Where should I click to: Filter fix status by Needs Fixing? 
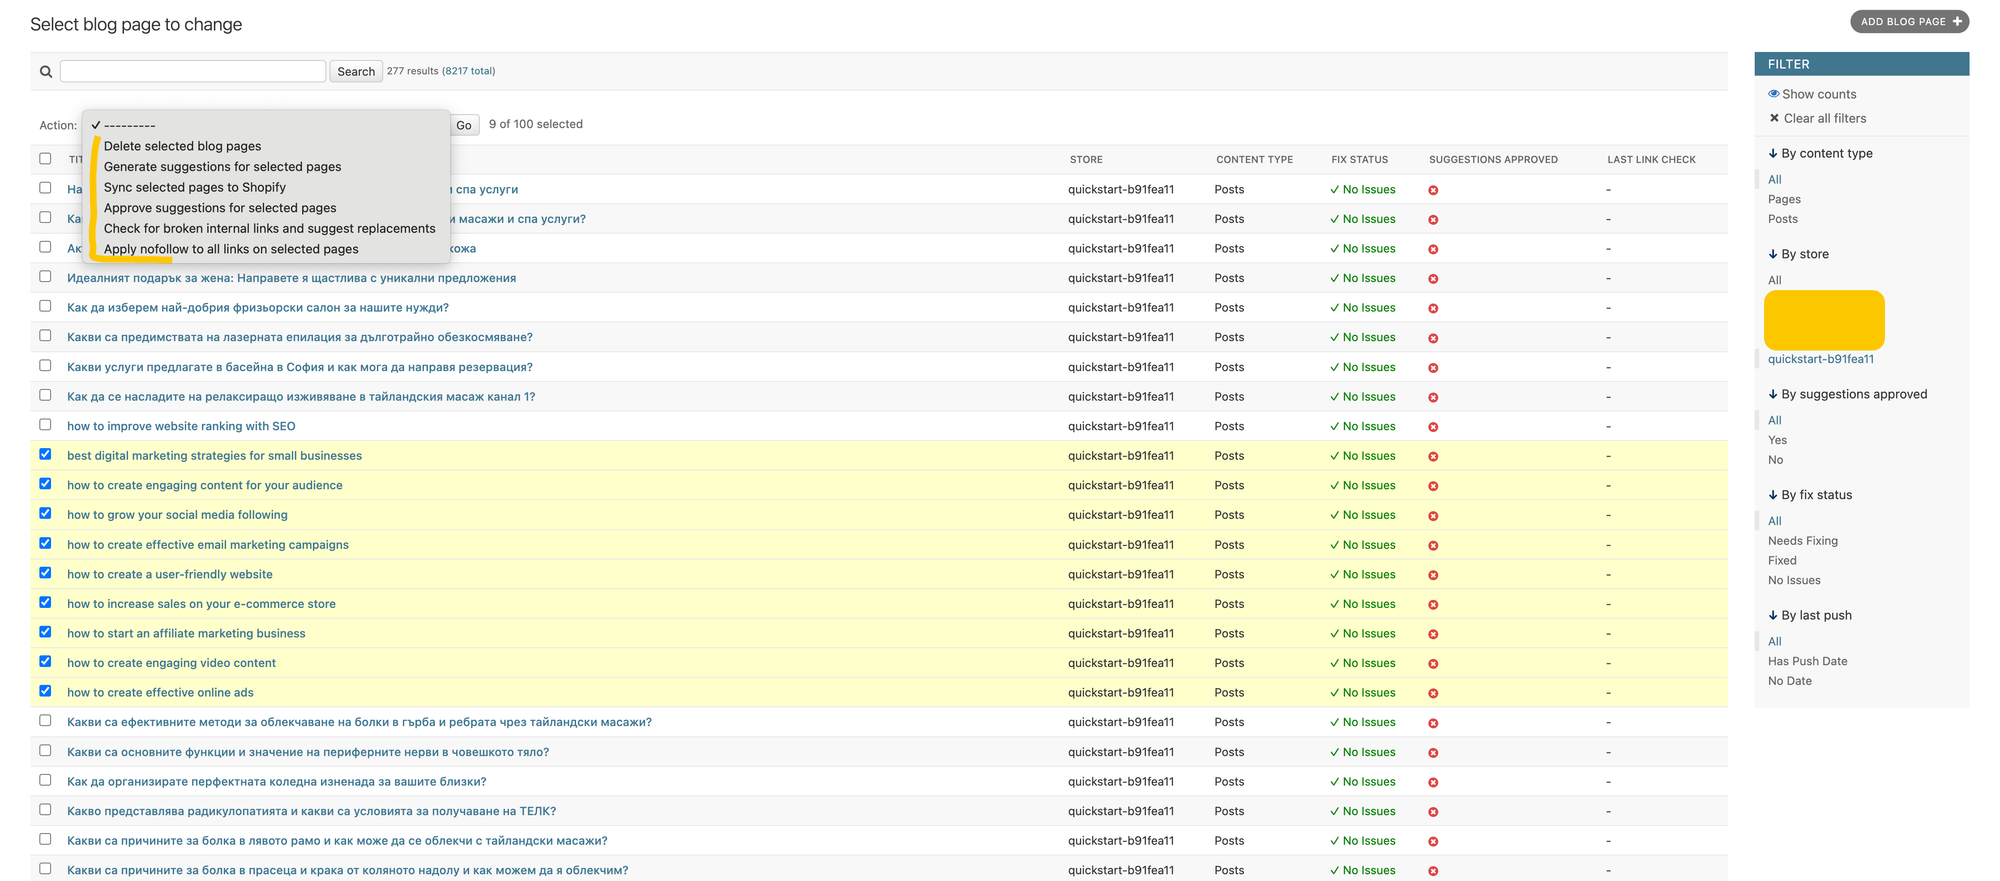click(1803, 541)
